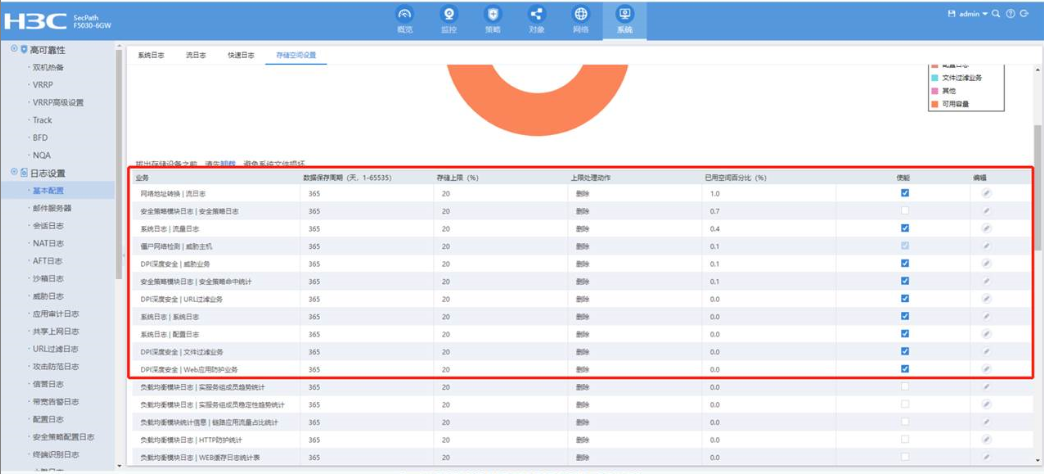The height and width of the screenshot is (474, 1044).
Task: Open NAT日志 in the sidebar
Action: pos(48,243)
